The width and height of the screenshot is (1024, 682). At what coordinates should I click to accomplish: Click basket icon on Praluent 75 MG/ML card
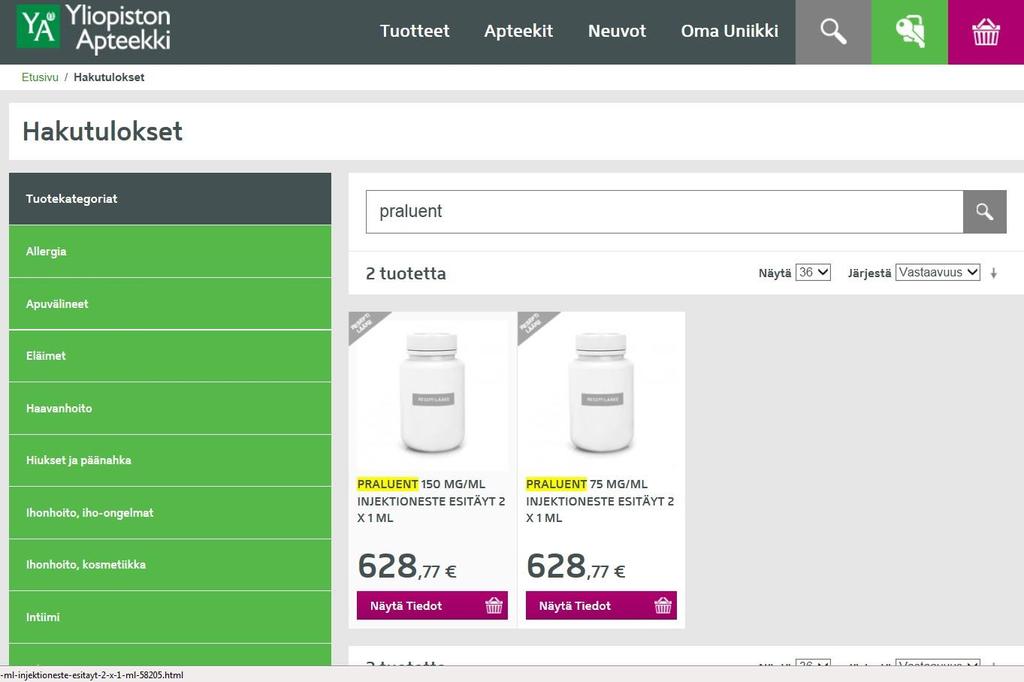(x=663, y=606)
